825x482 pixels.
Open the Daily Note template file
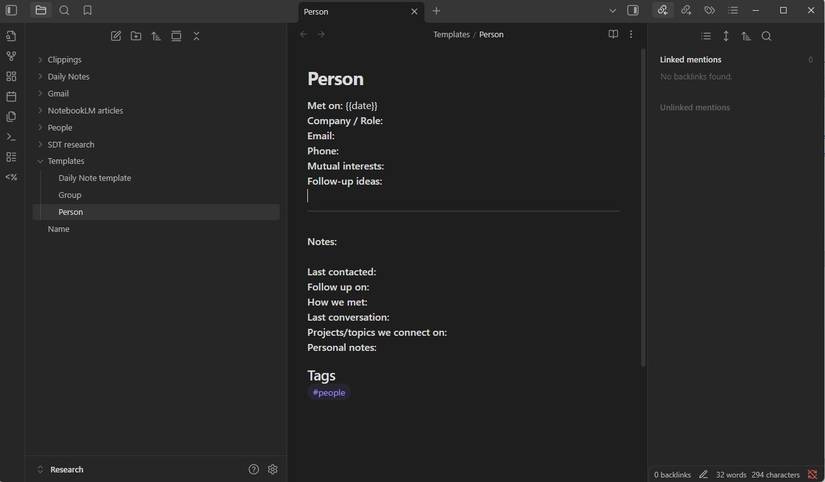tap(95, 178)
